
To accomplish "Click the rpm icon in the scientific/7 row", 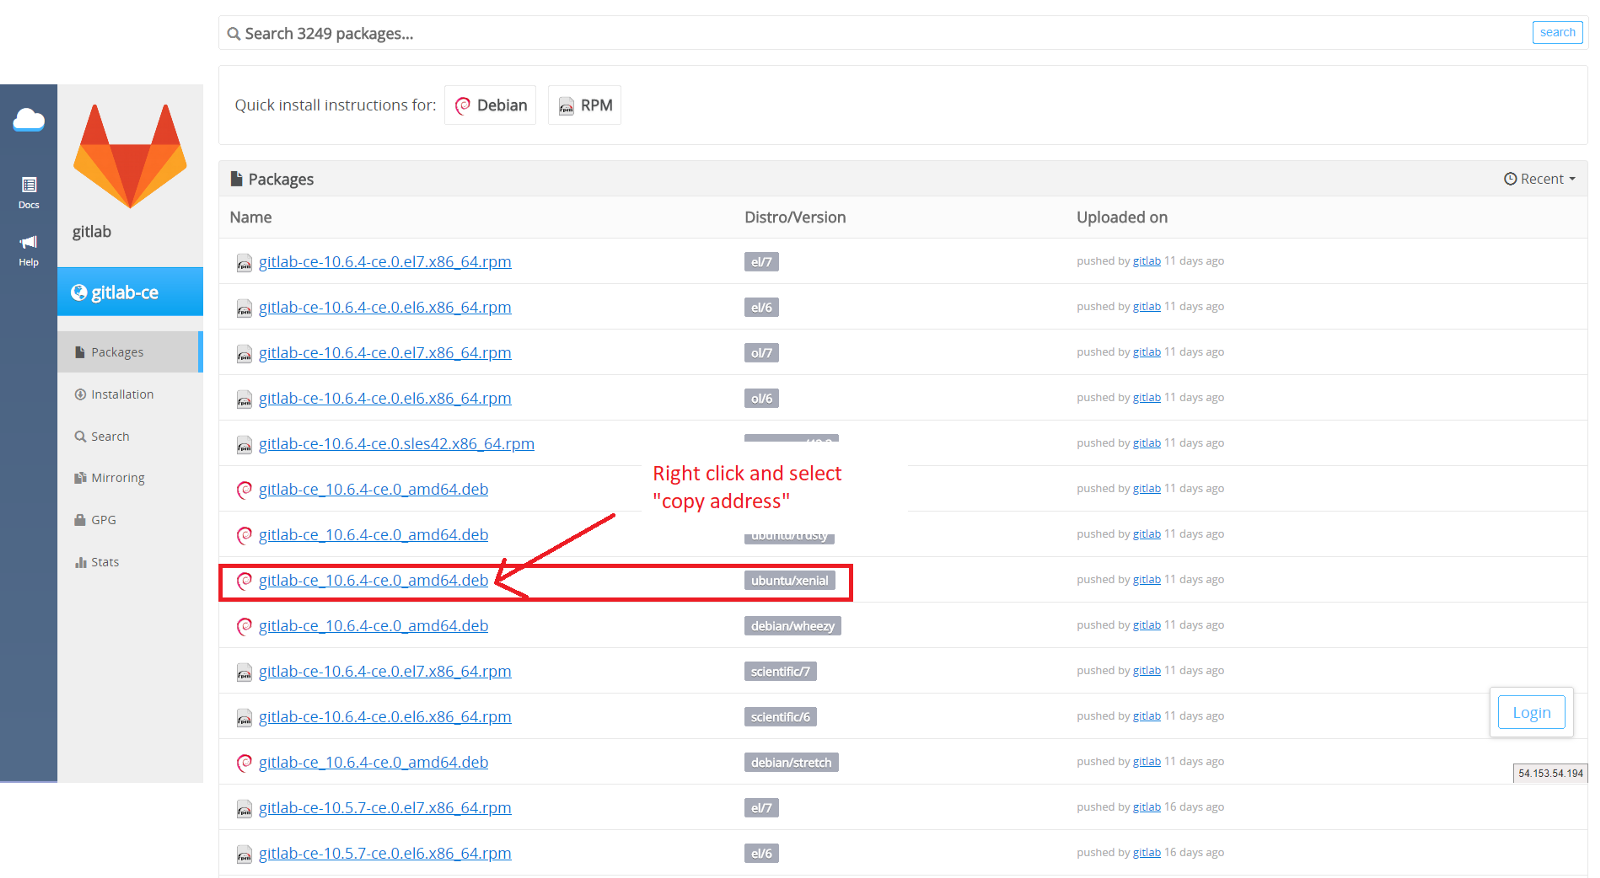I will point(244,673).
